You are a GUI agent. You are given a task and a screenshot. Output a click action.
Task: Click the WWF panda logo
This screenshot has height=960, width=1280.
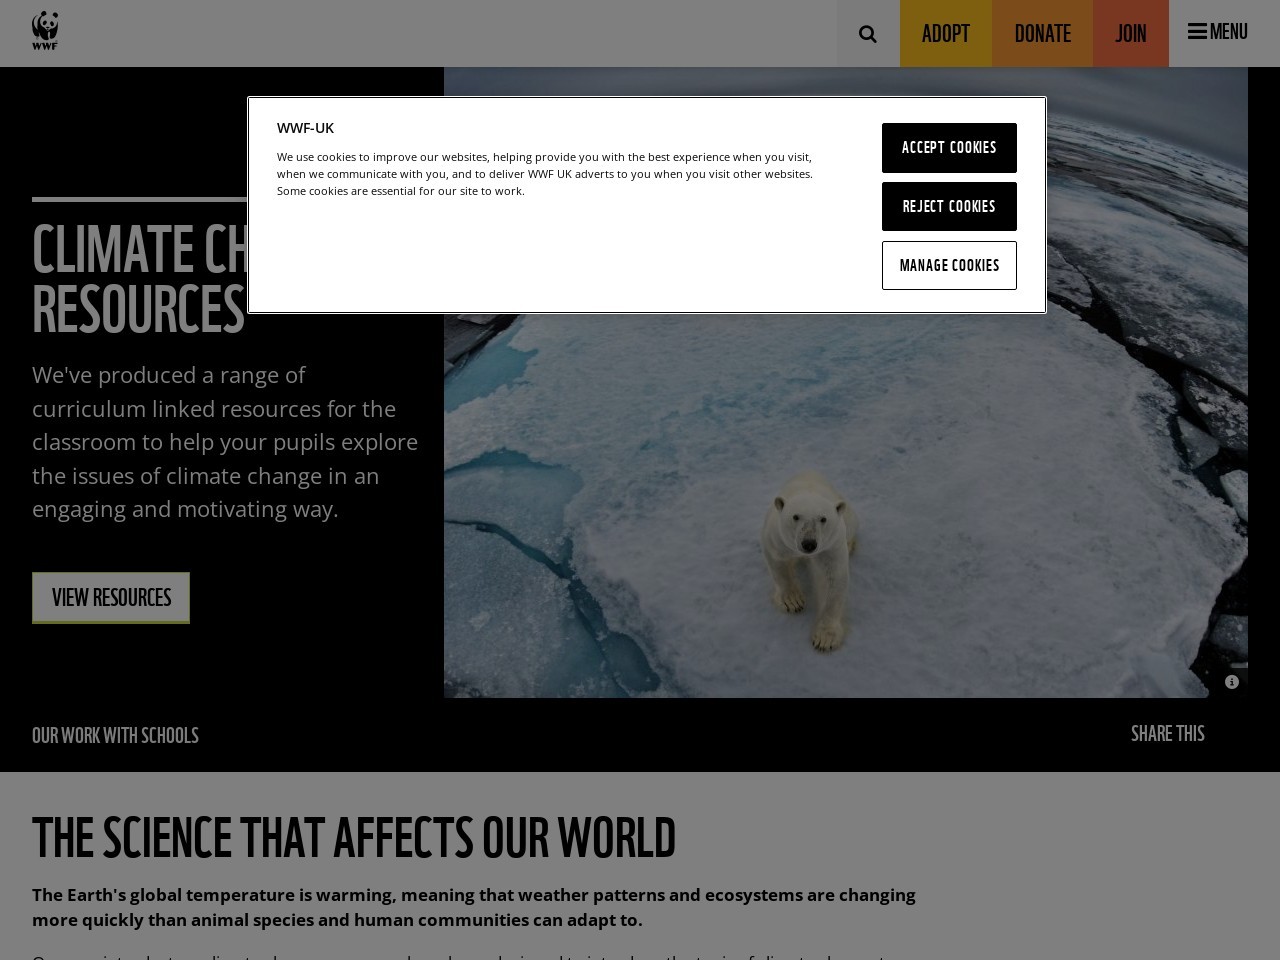pos(45,31)
